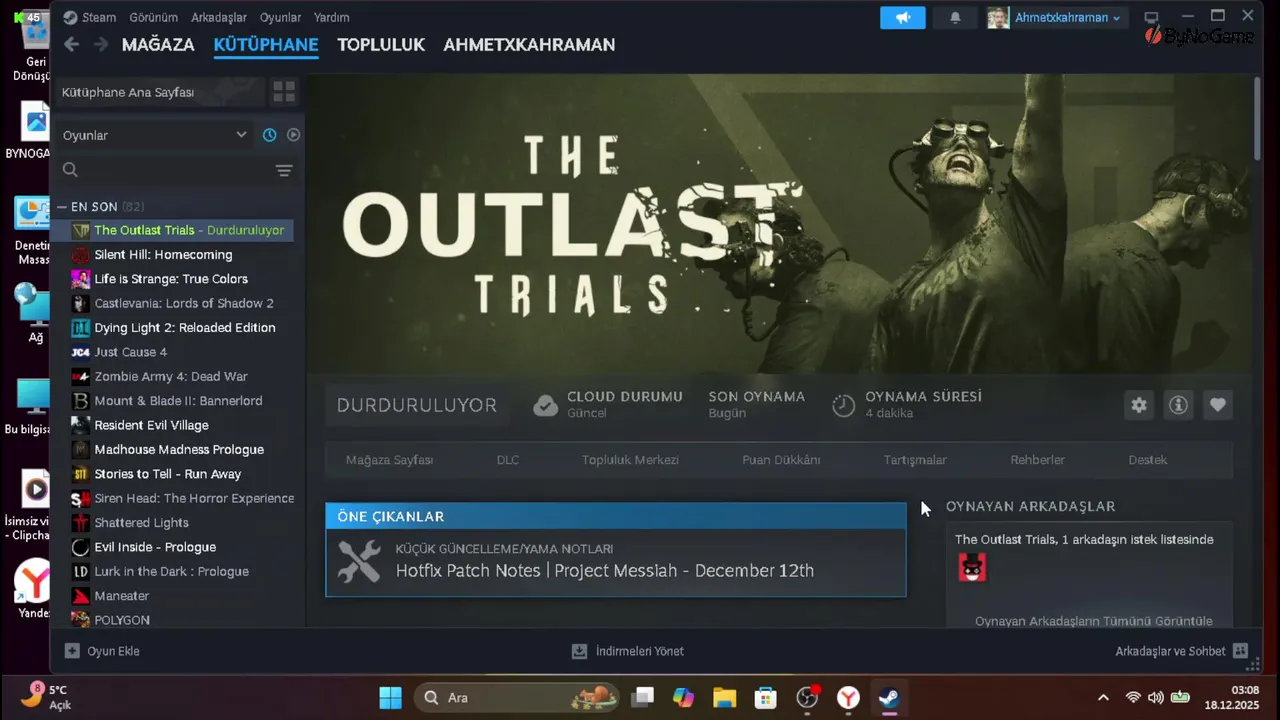
Task: Open Ahmetxkahraman account dropdown
Action: (x=1067, y=18)
